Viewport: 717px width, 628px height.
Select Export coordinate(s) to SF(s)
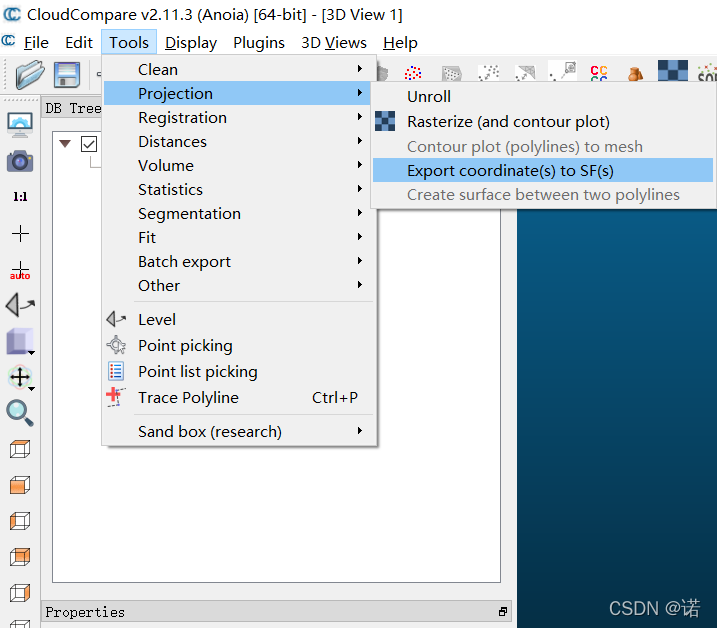(x=543, y=171)
